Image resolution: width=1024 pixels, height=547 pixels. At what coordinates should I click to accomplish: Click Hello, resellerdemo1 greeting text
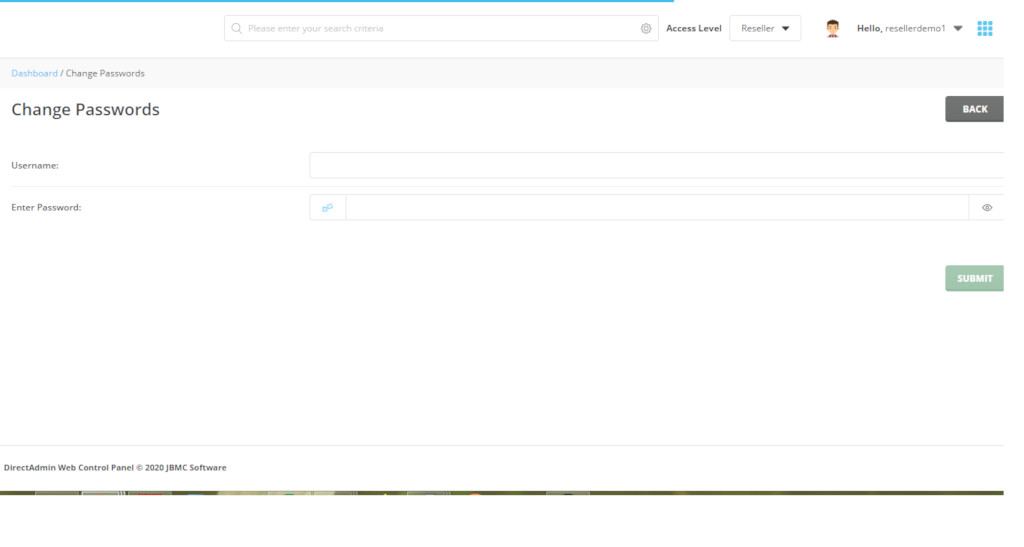pyautogui.click(x=901, y=28)
